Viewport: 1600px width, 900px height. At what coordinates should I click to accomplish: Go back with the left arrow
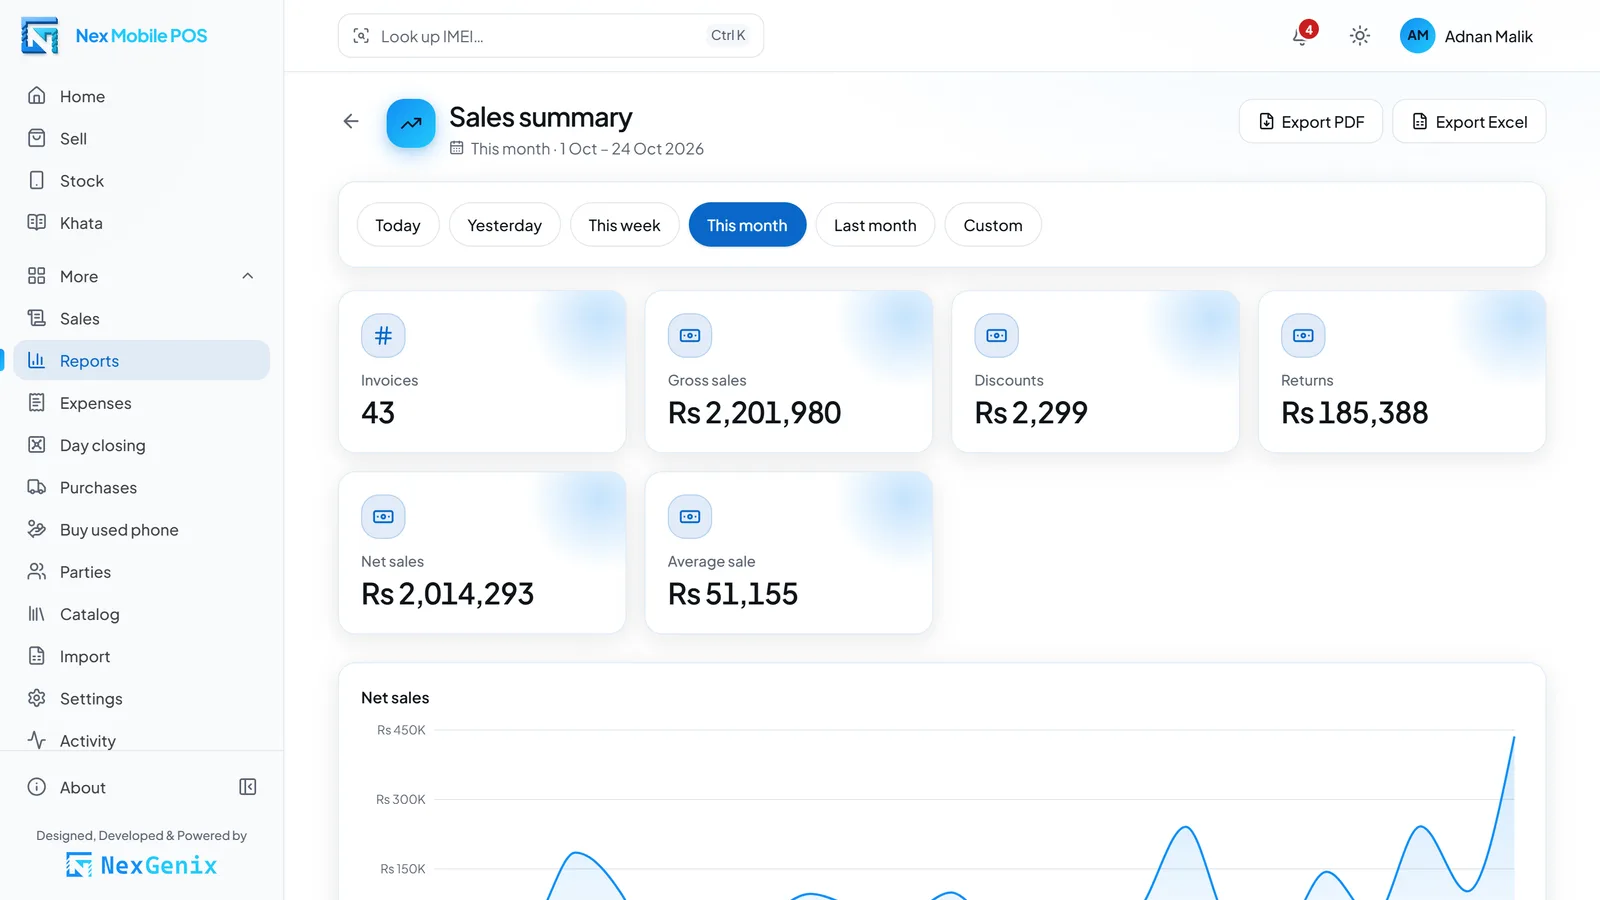point(351,121)
